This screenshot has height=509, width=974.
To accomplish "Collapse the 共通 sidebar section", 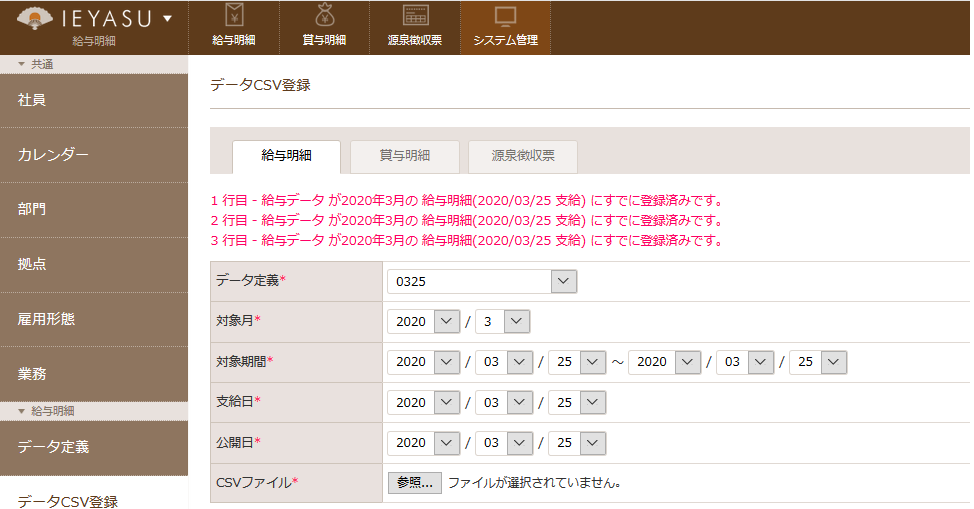I will coord(22,64).
